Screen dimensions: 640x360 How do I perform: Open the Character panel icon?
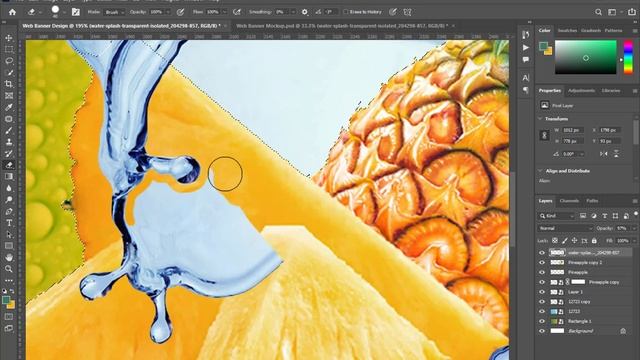point(526,78)
